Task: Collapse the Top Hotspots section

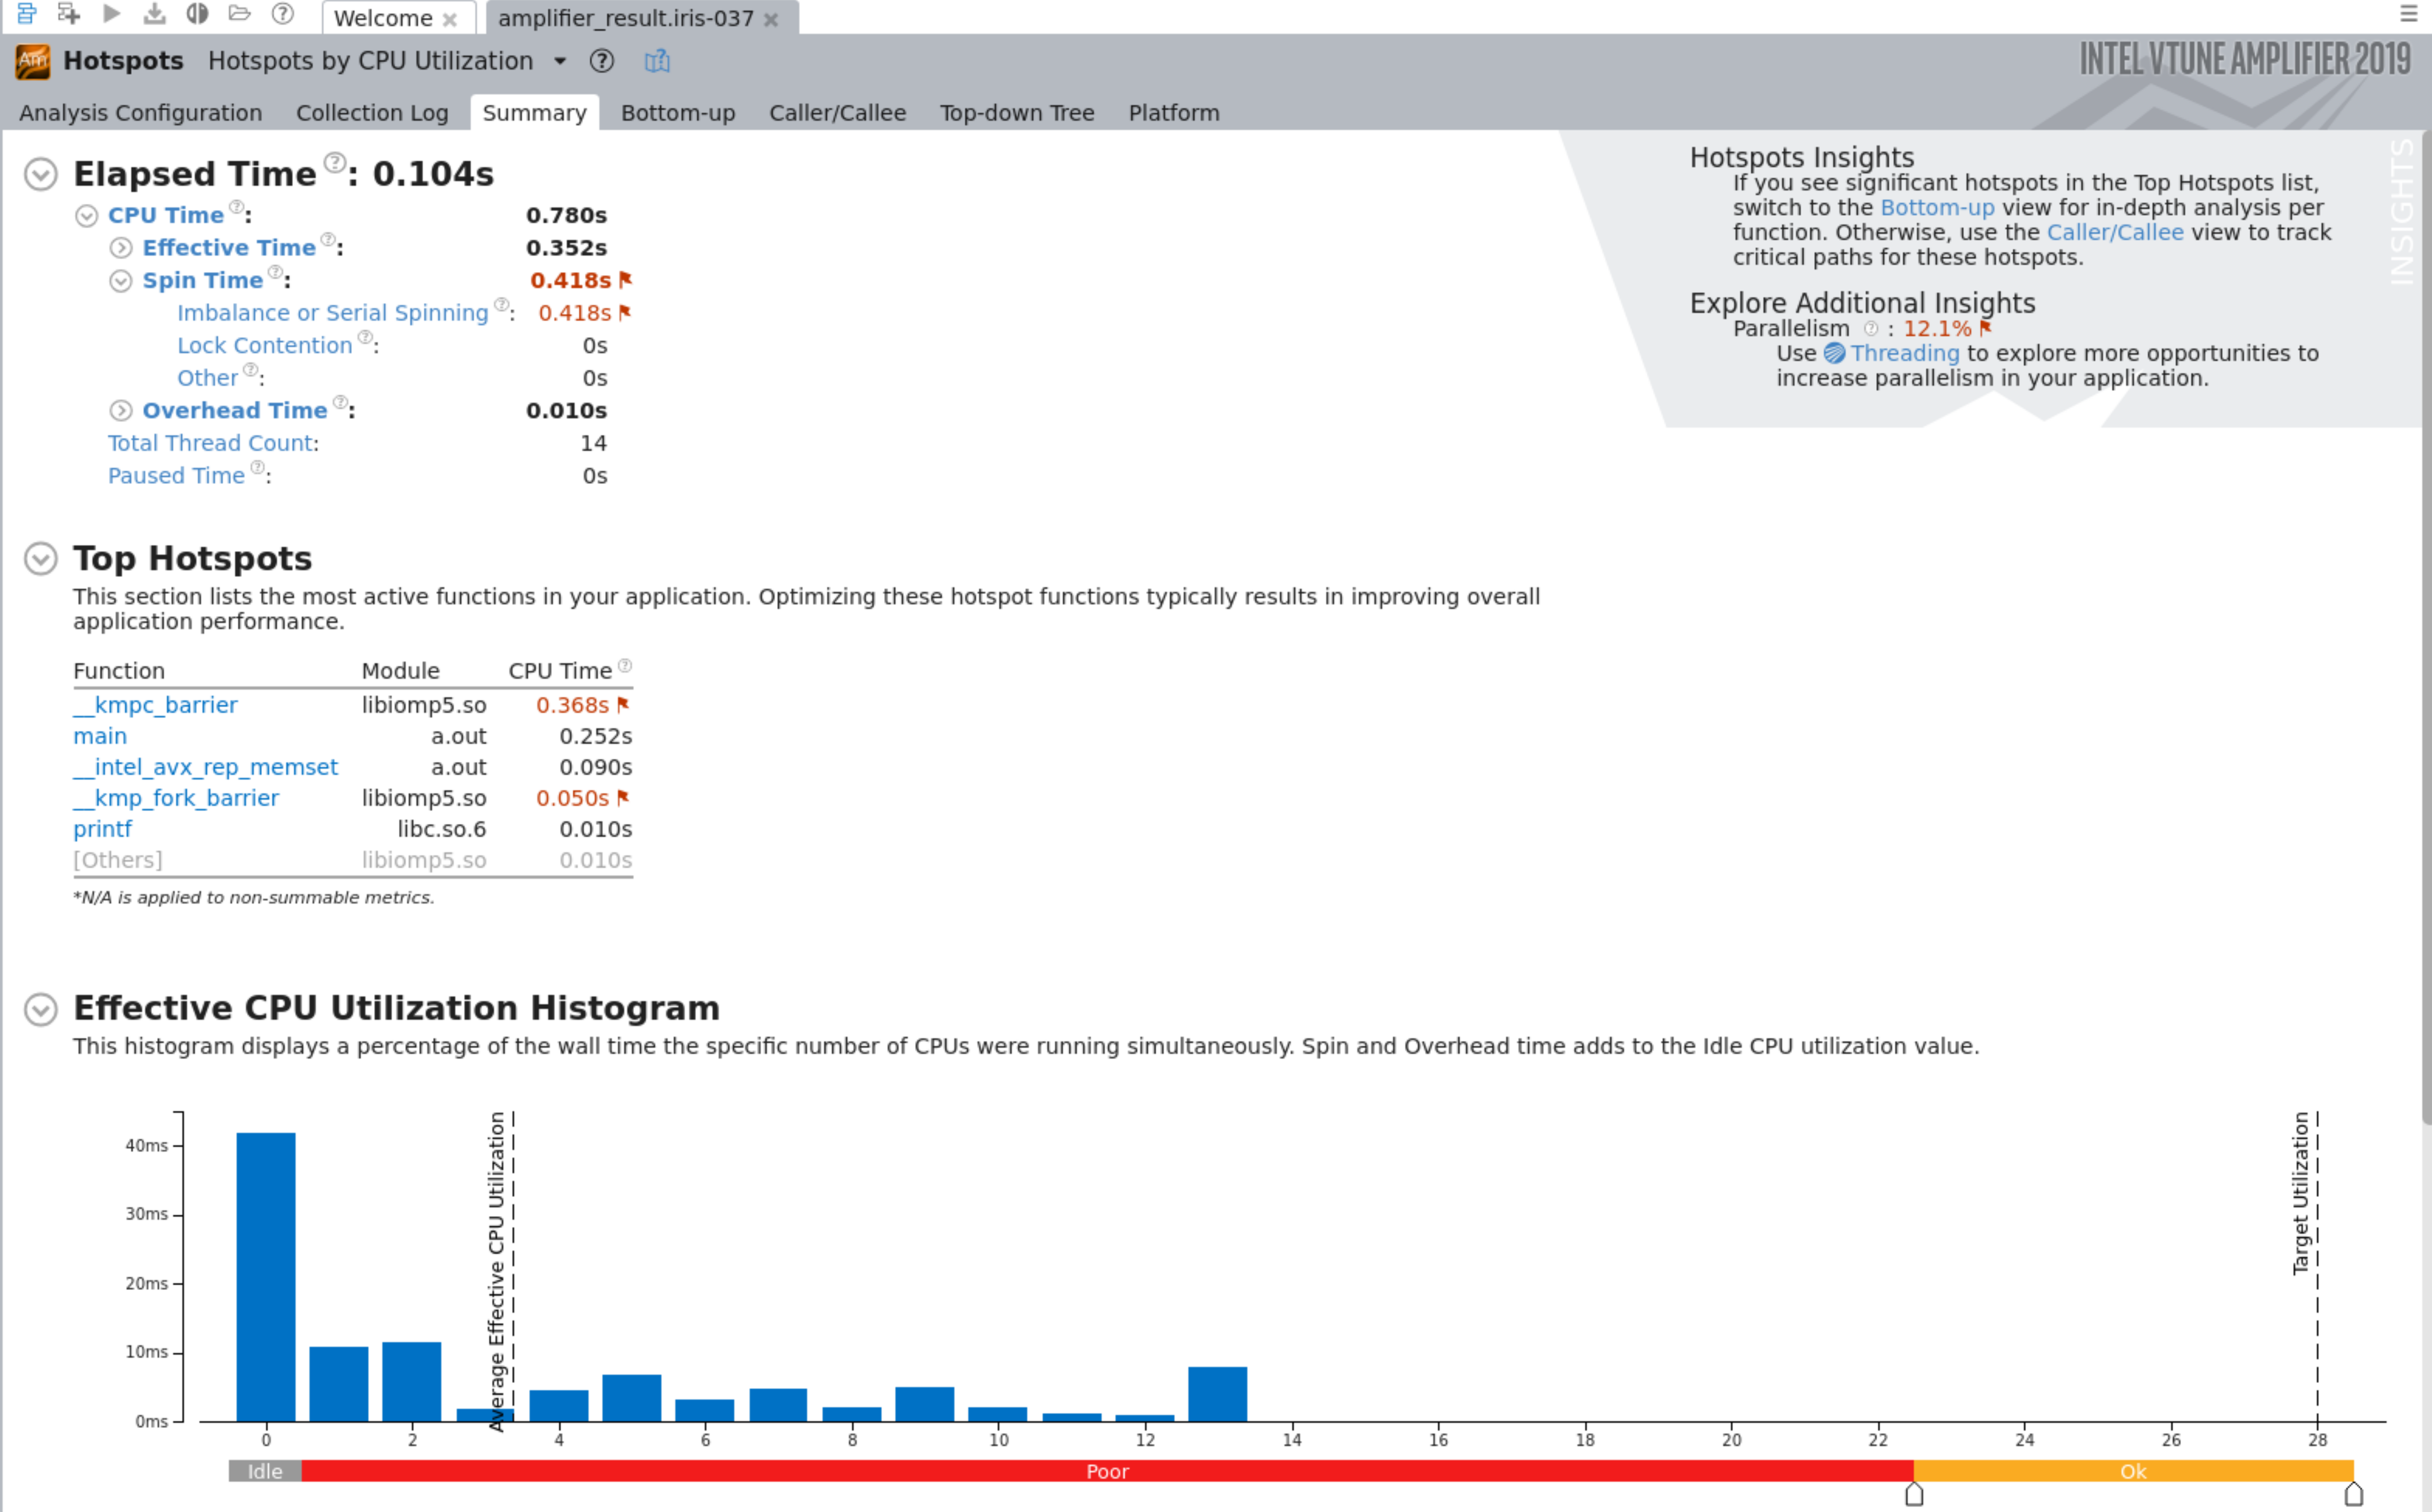Action: click(40, 558)
